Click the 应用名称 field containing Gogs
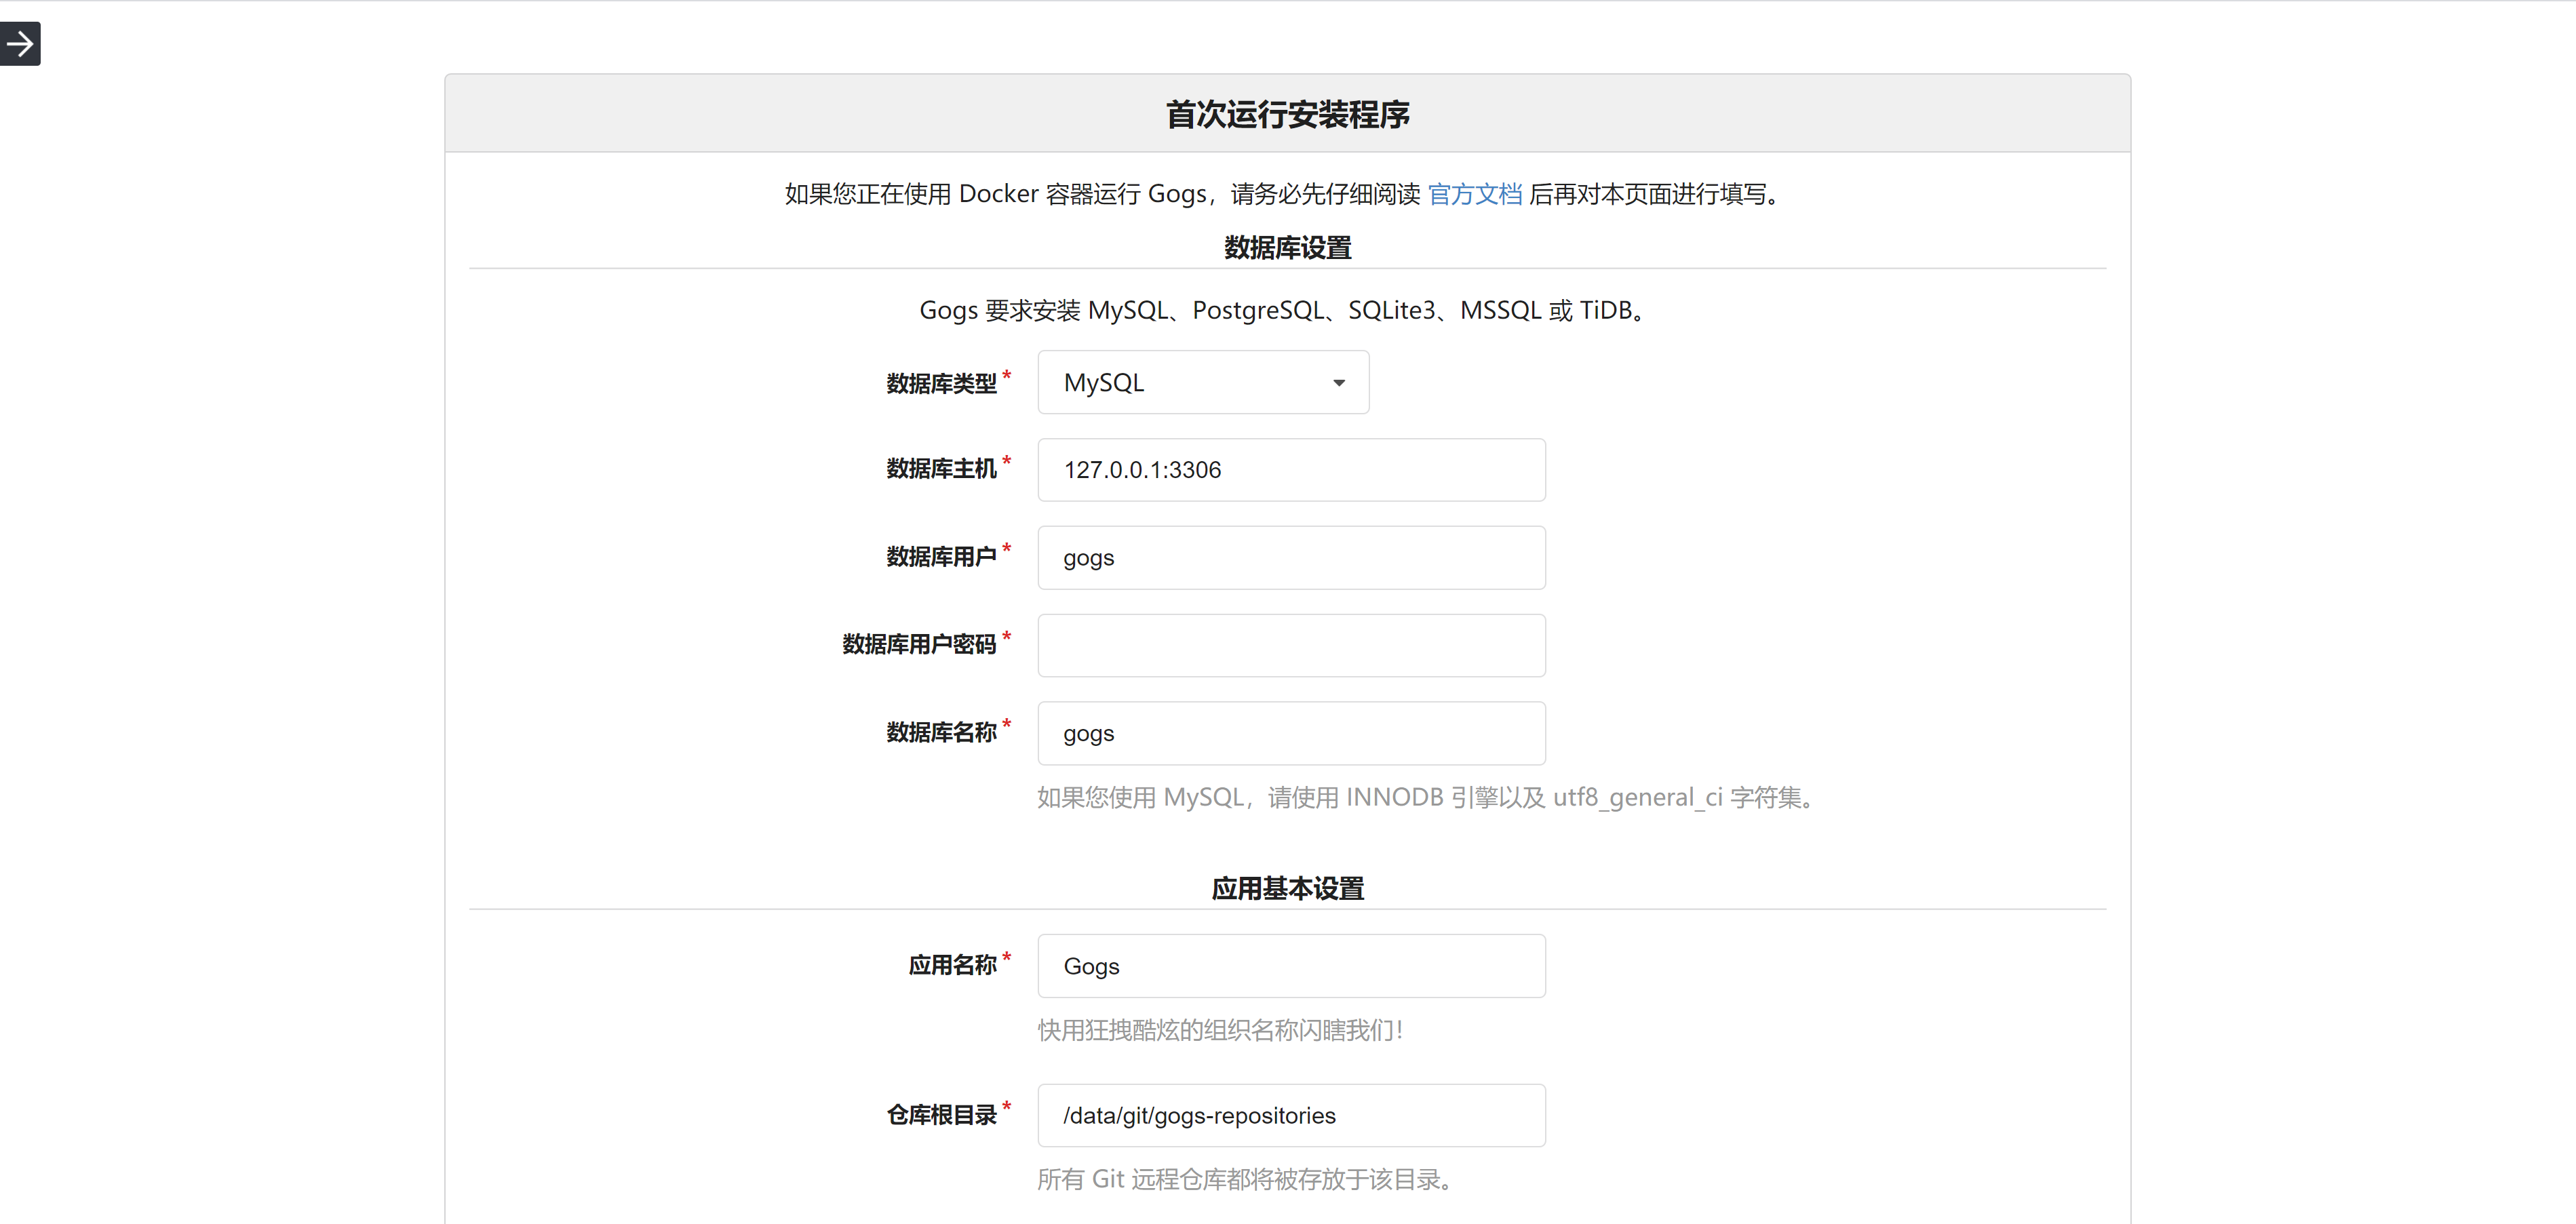Image resolution: width=2576 pixels, height=1224 pixels. [1290, 966]
